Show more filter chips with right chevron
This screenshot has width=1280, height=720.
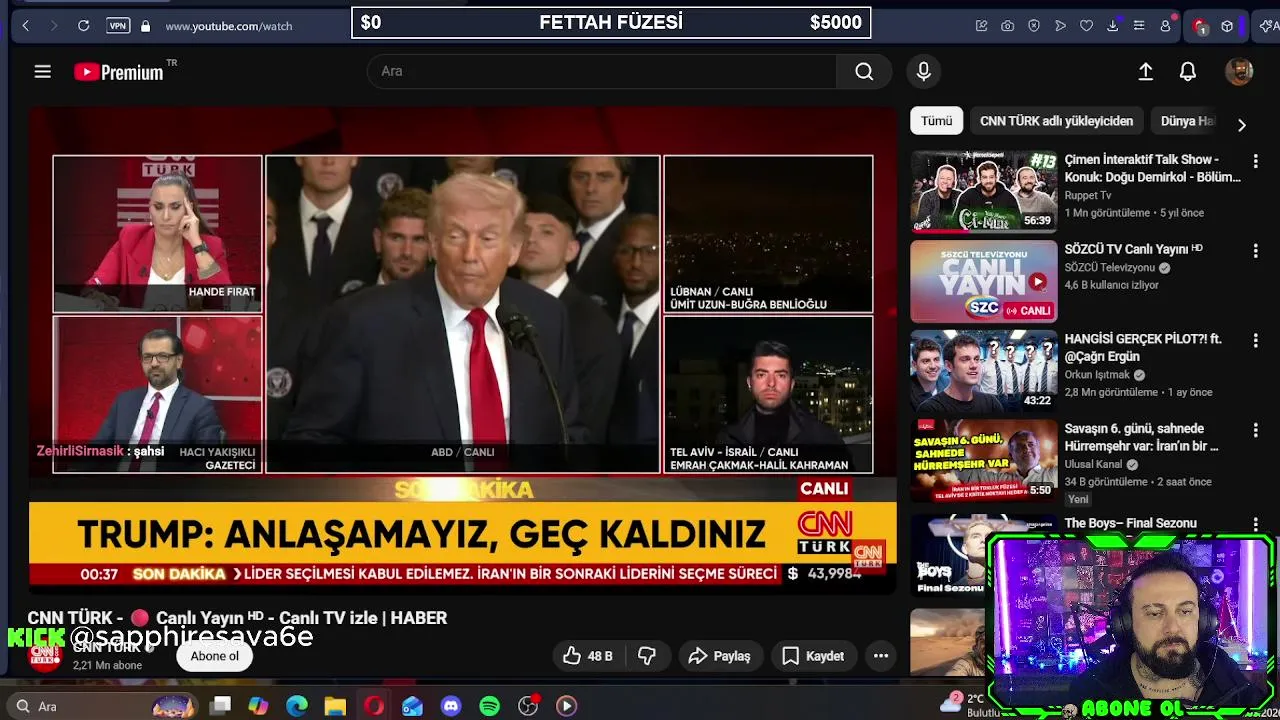1241,125
